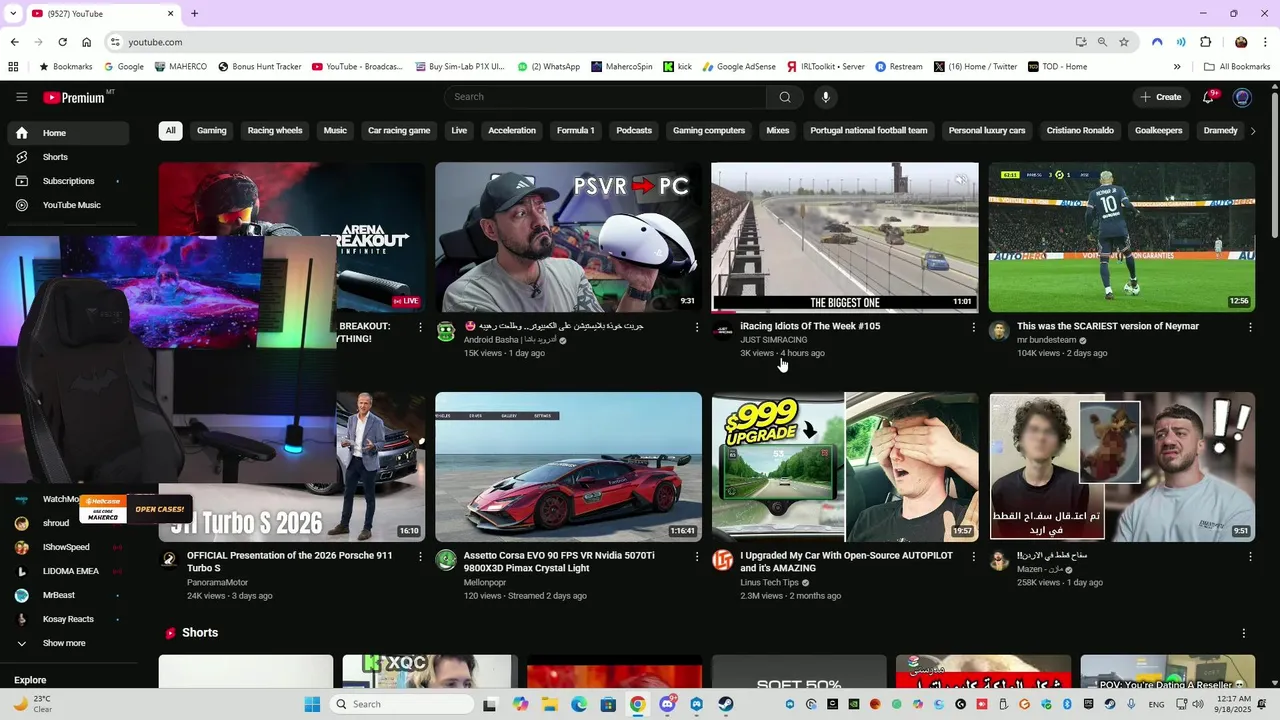Select the Racing wheels chip
1280x720 pixels.
click(275, 131)
